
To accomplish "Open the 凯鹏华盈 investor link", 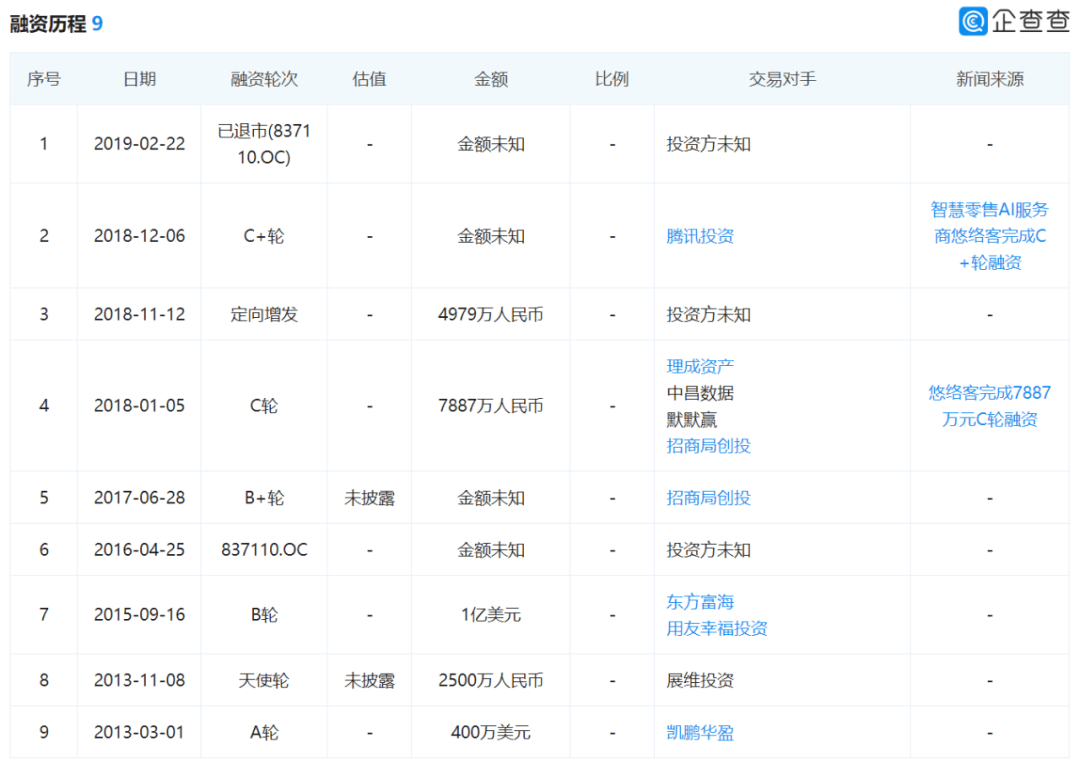I will [x=700, y=732].
